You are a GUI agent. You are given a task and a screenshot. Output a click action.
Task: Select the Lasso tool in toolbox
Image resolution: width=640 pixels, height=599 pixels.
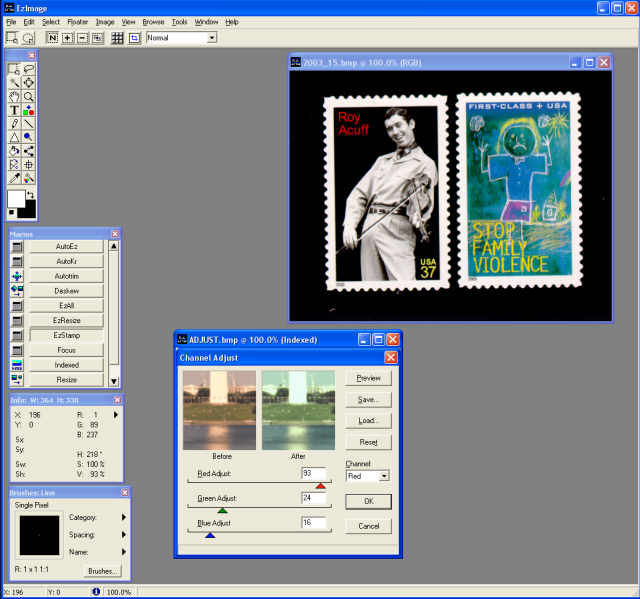(x=29, y=69)
